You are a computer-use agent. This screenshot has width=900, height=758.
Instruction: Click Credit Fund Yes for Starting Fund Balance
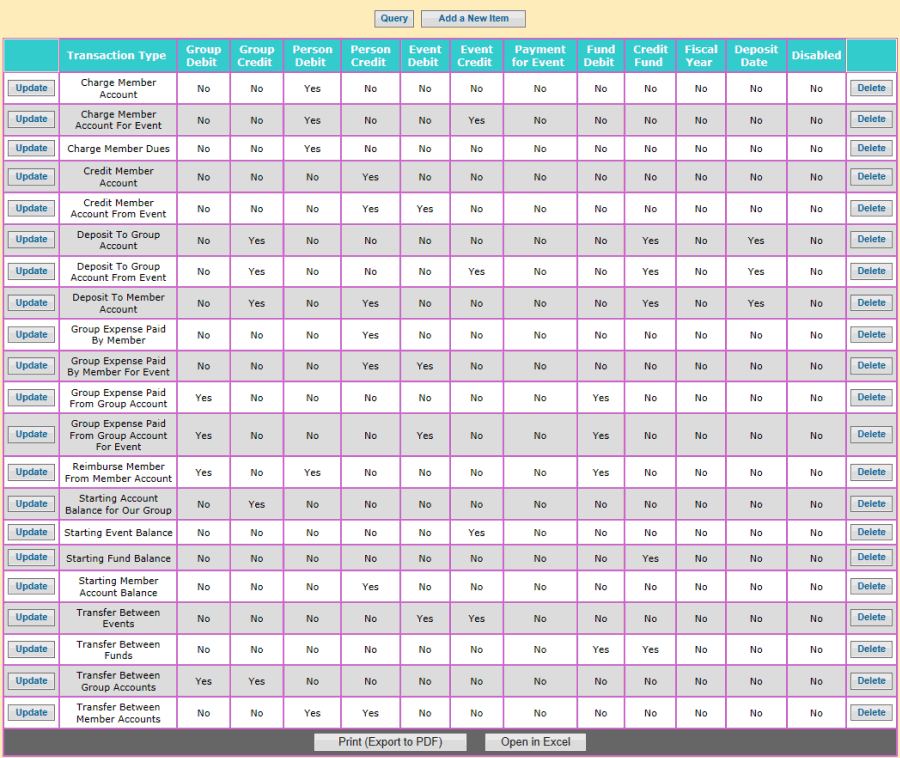pyautogui.click(x=650, y=558)
